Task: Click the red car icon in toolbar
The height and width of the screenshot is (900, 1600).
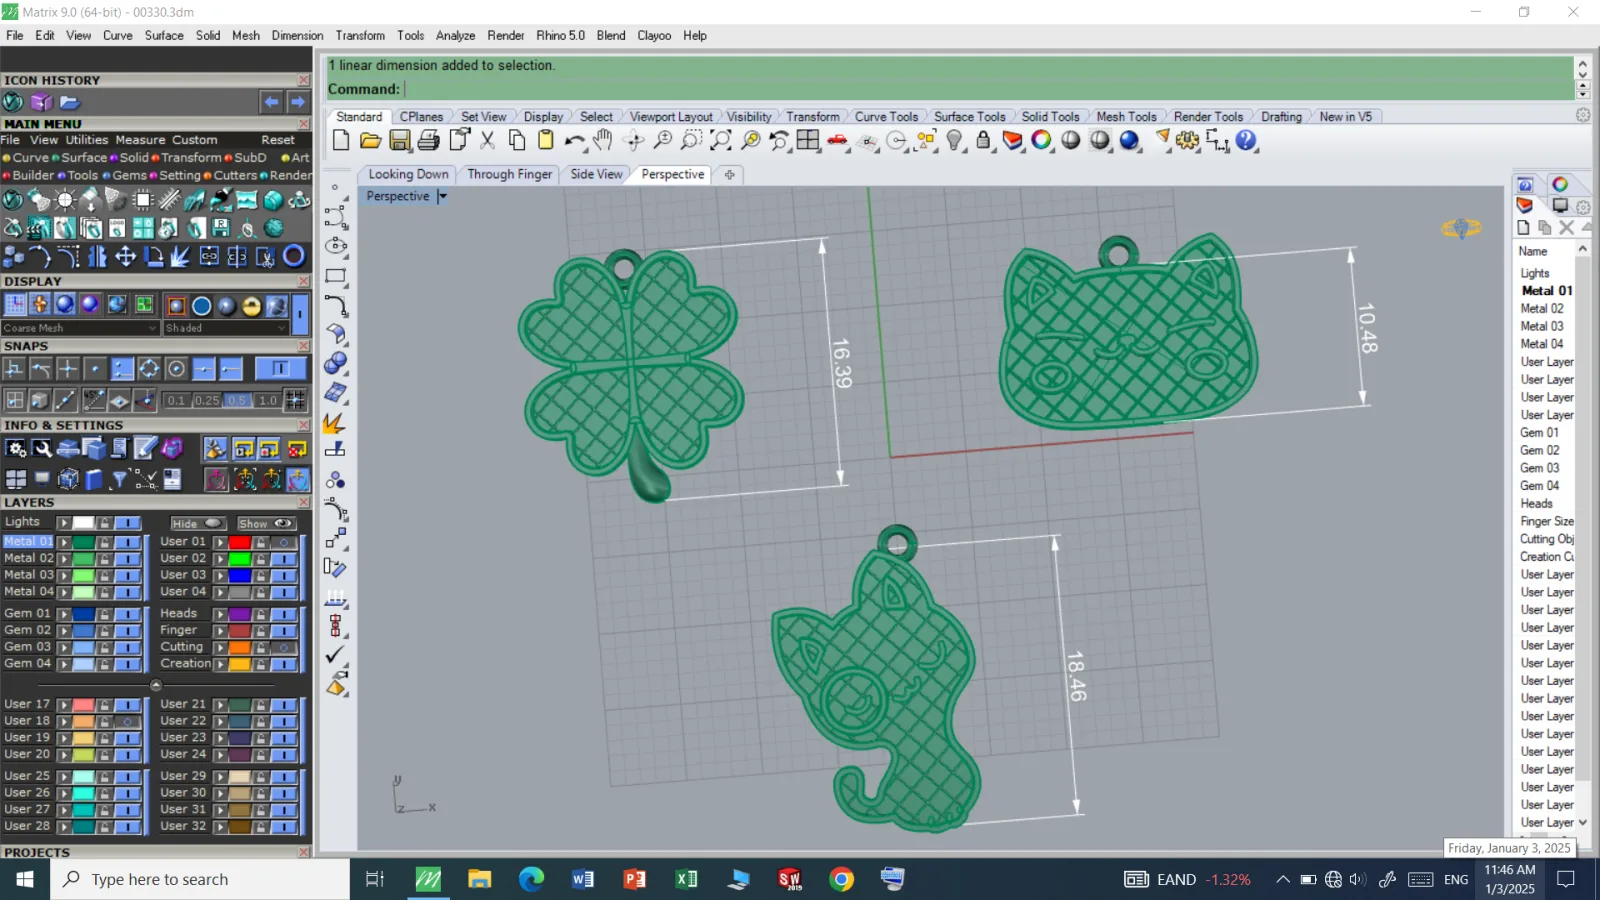Action: click(x=838, y=141)
